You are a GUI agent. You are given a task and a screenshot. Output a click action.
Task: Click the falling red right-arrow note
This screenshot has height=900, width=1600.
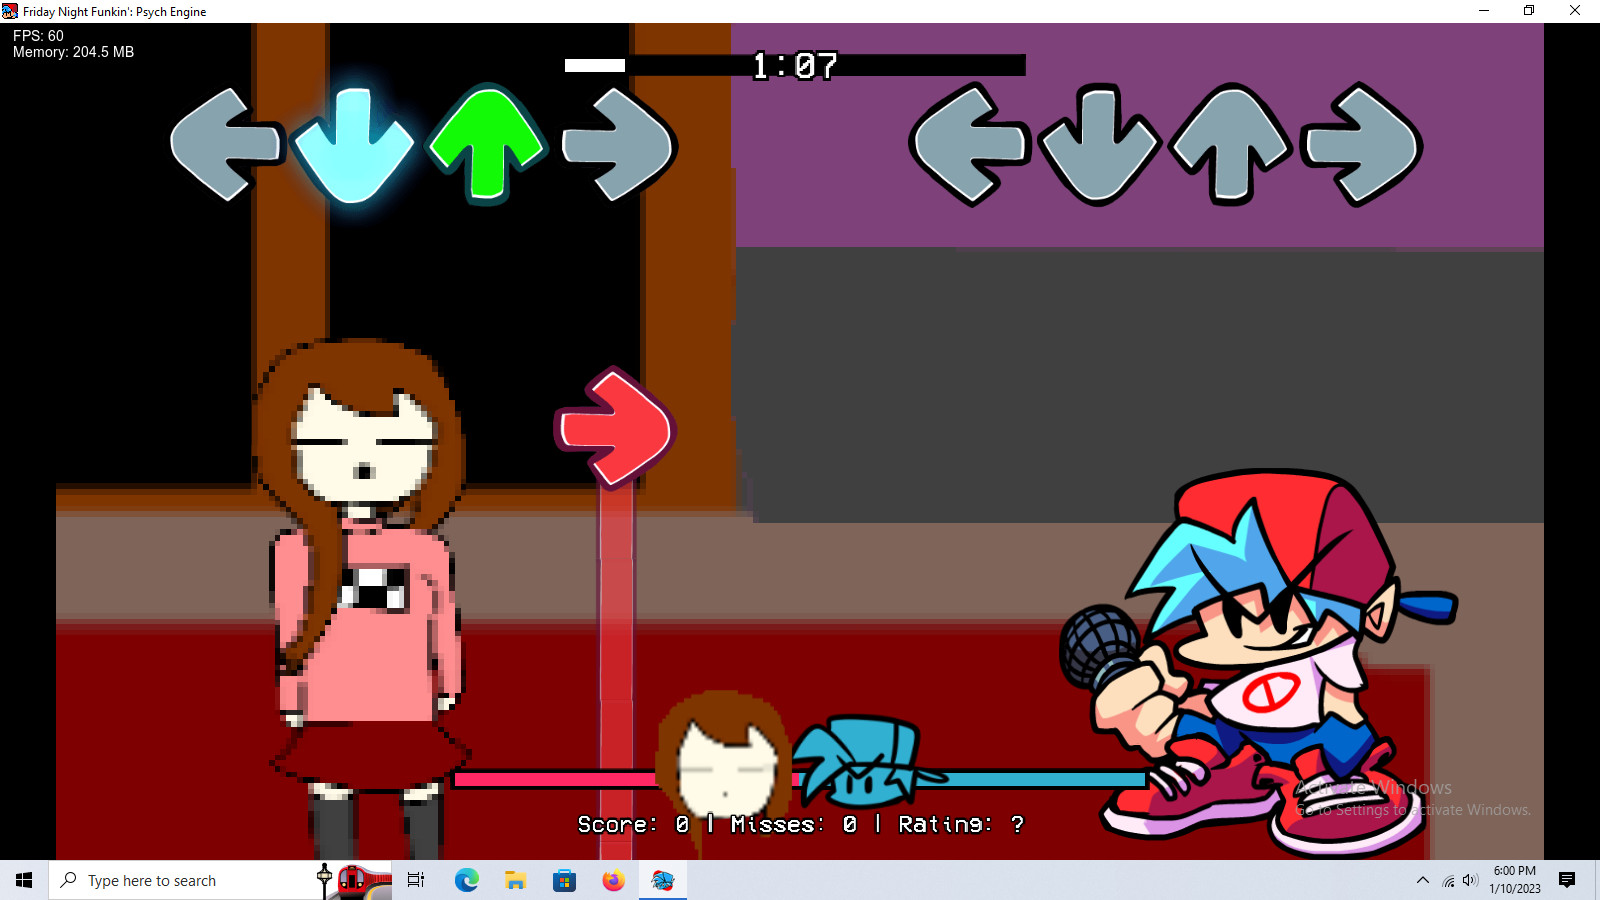pos(615,425)
